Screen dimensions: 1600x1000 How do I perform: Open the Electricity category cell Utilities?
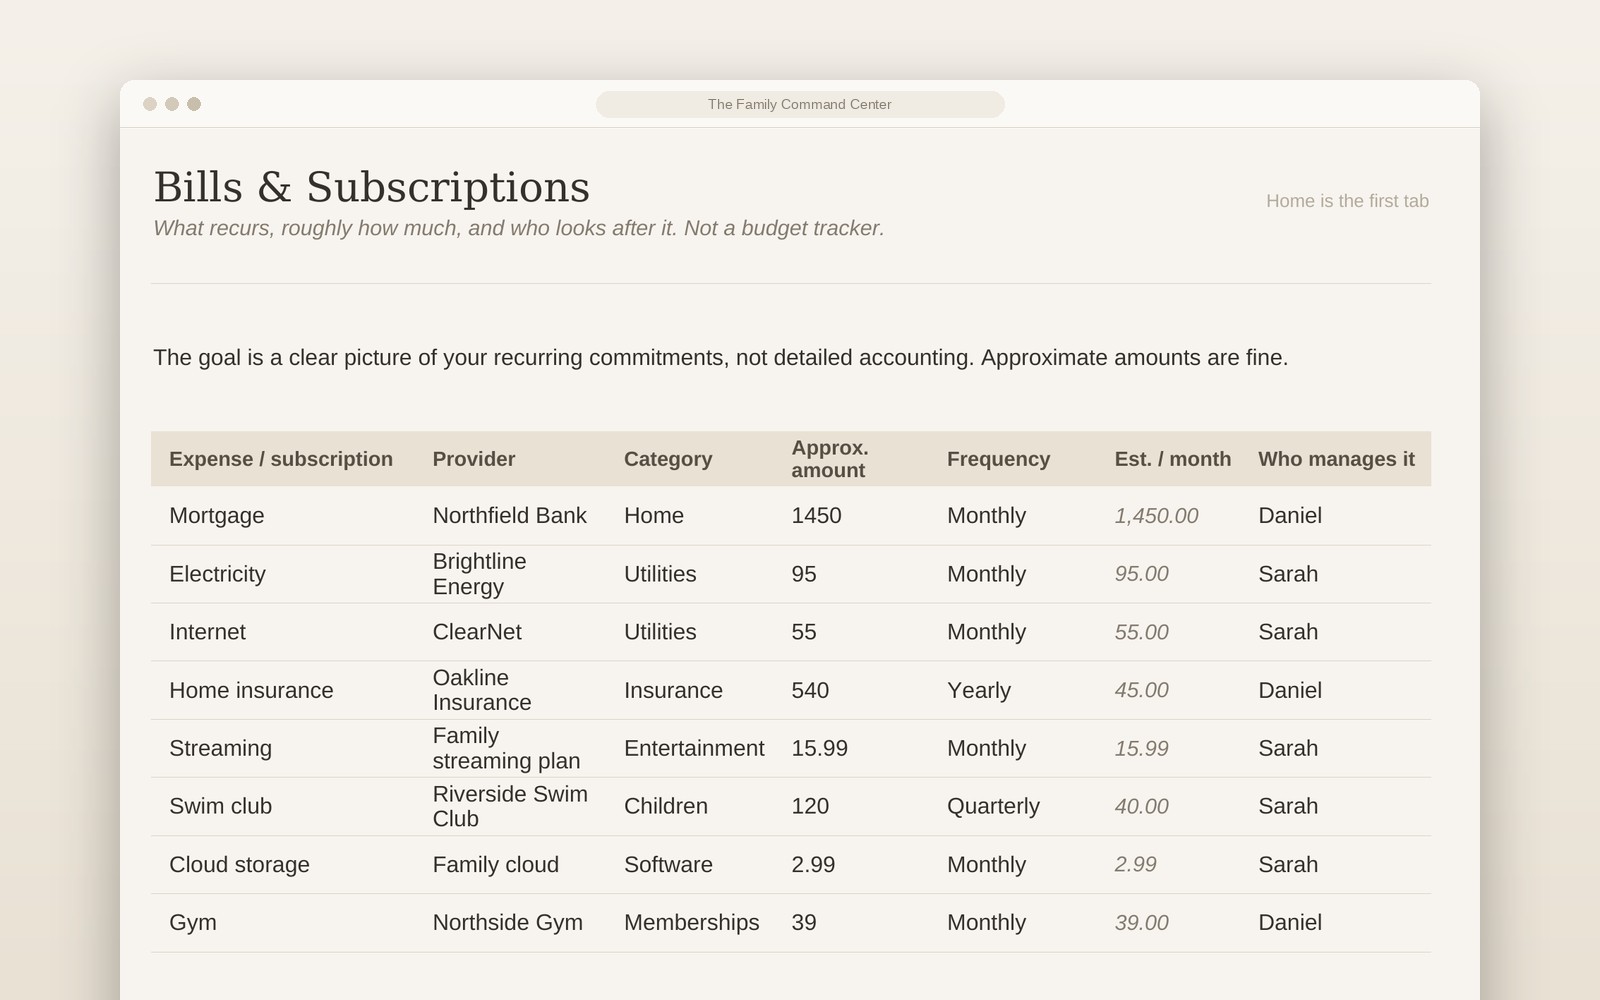pos(660,574)
